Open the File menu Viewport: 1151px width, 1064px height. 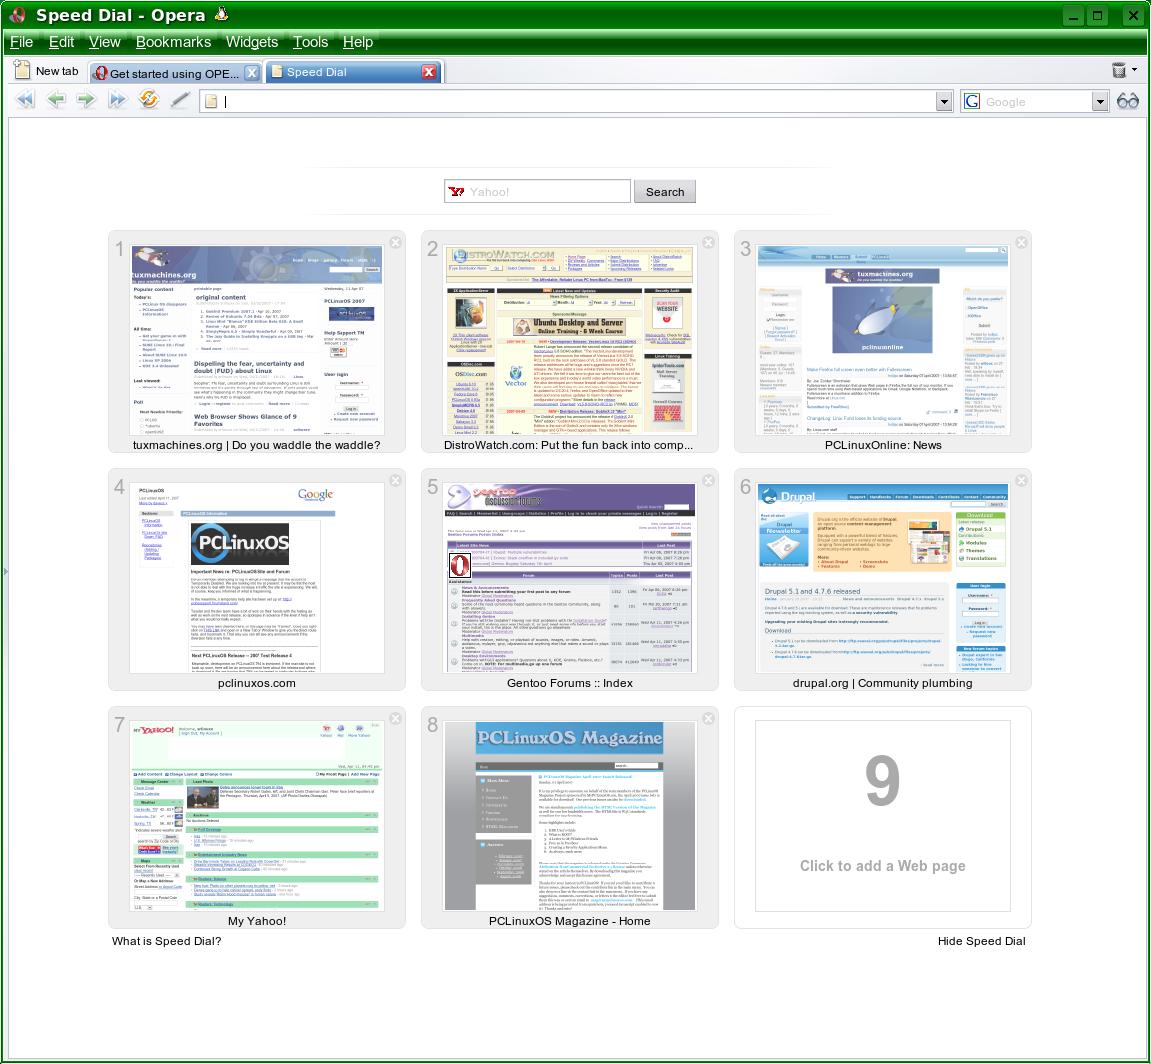coord(21,42)
